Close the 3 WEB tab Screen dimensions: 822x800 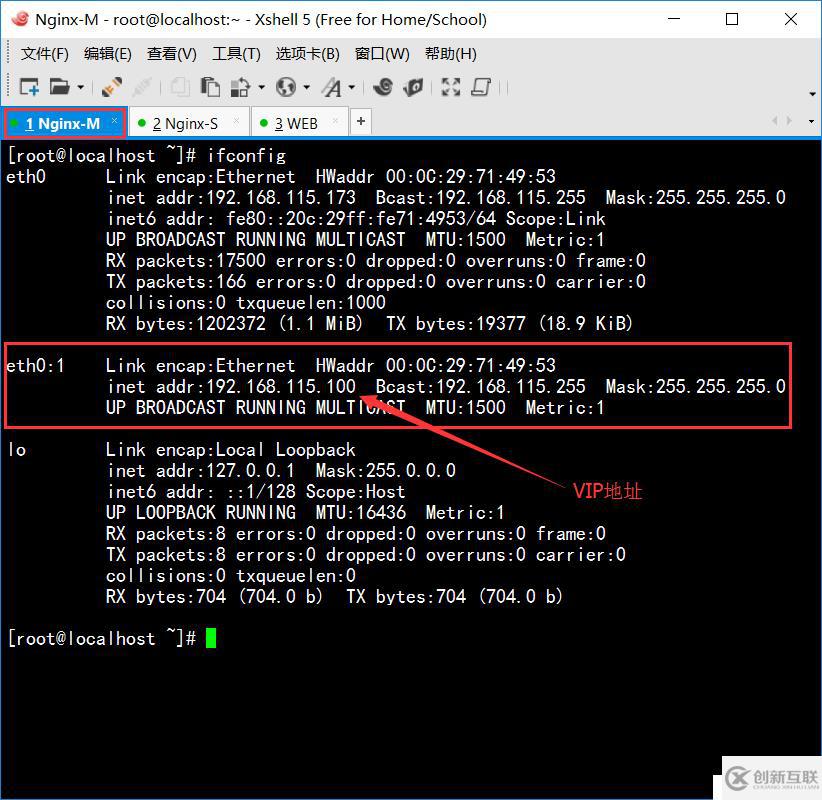333,121
